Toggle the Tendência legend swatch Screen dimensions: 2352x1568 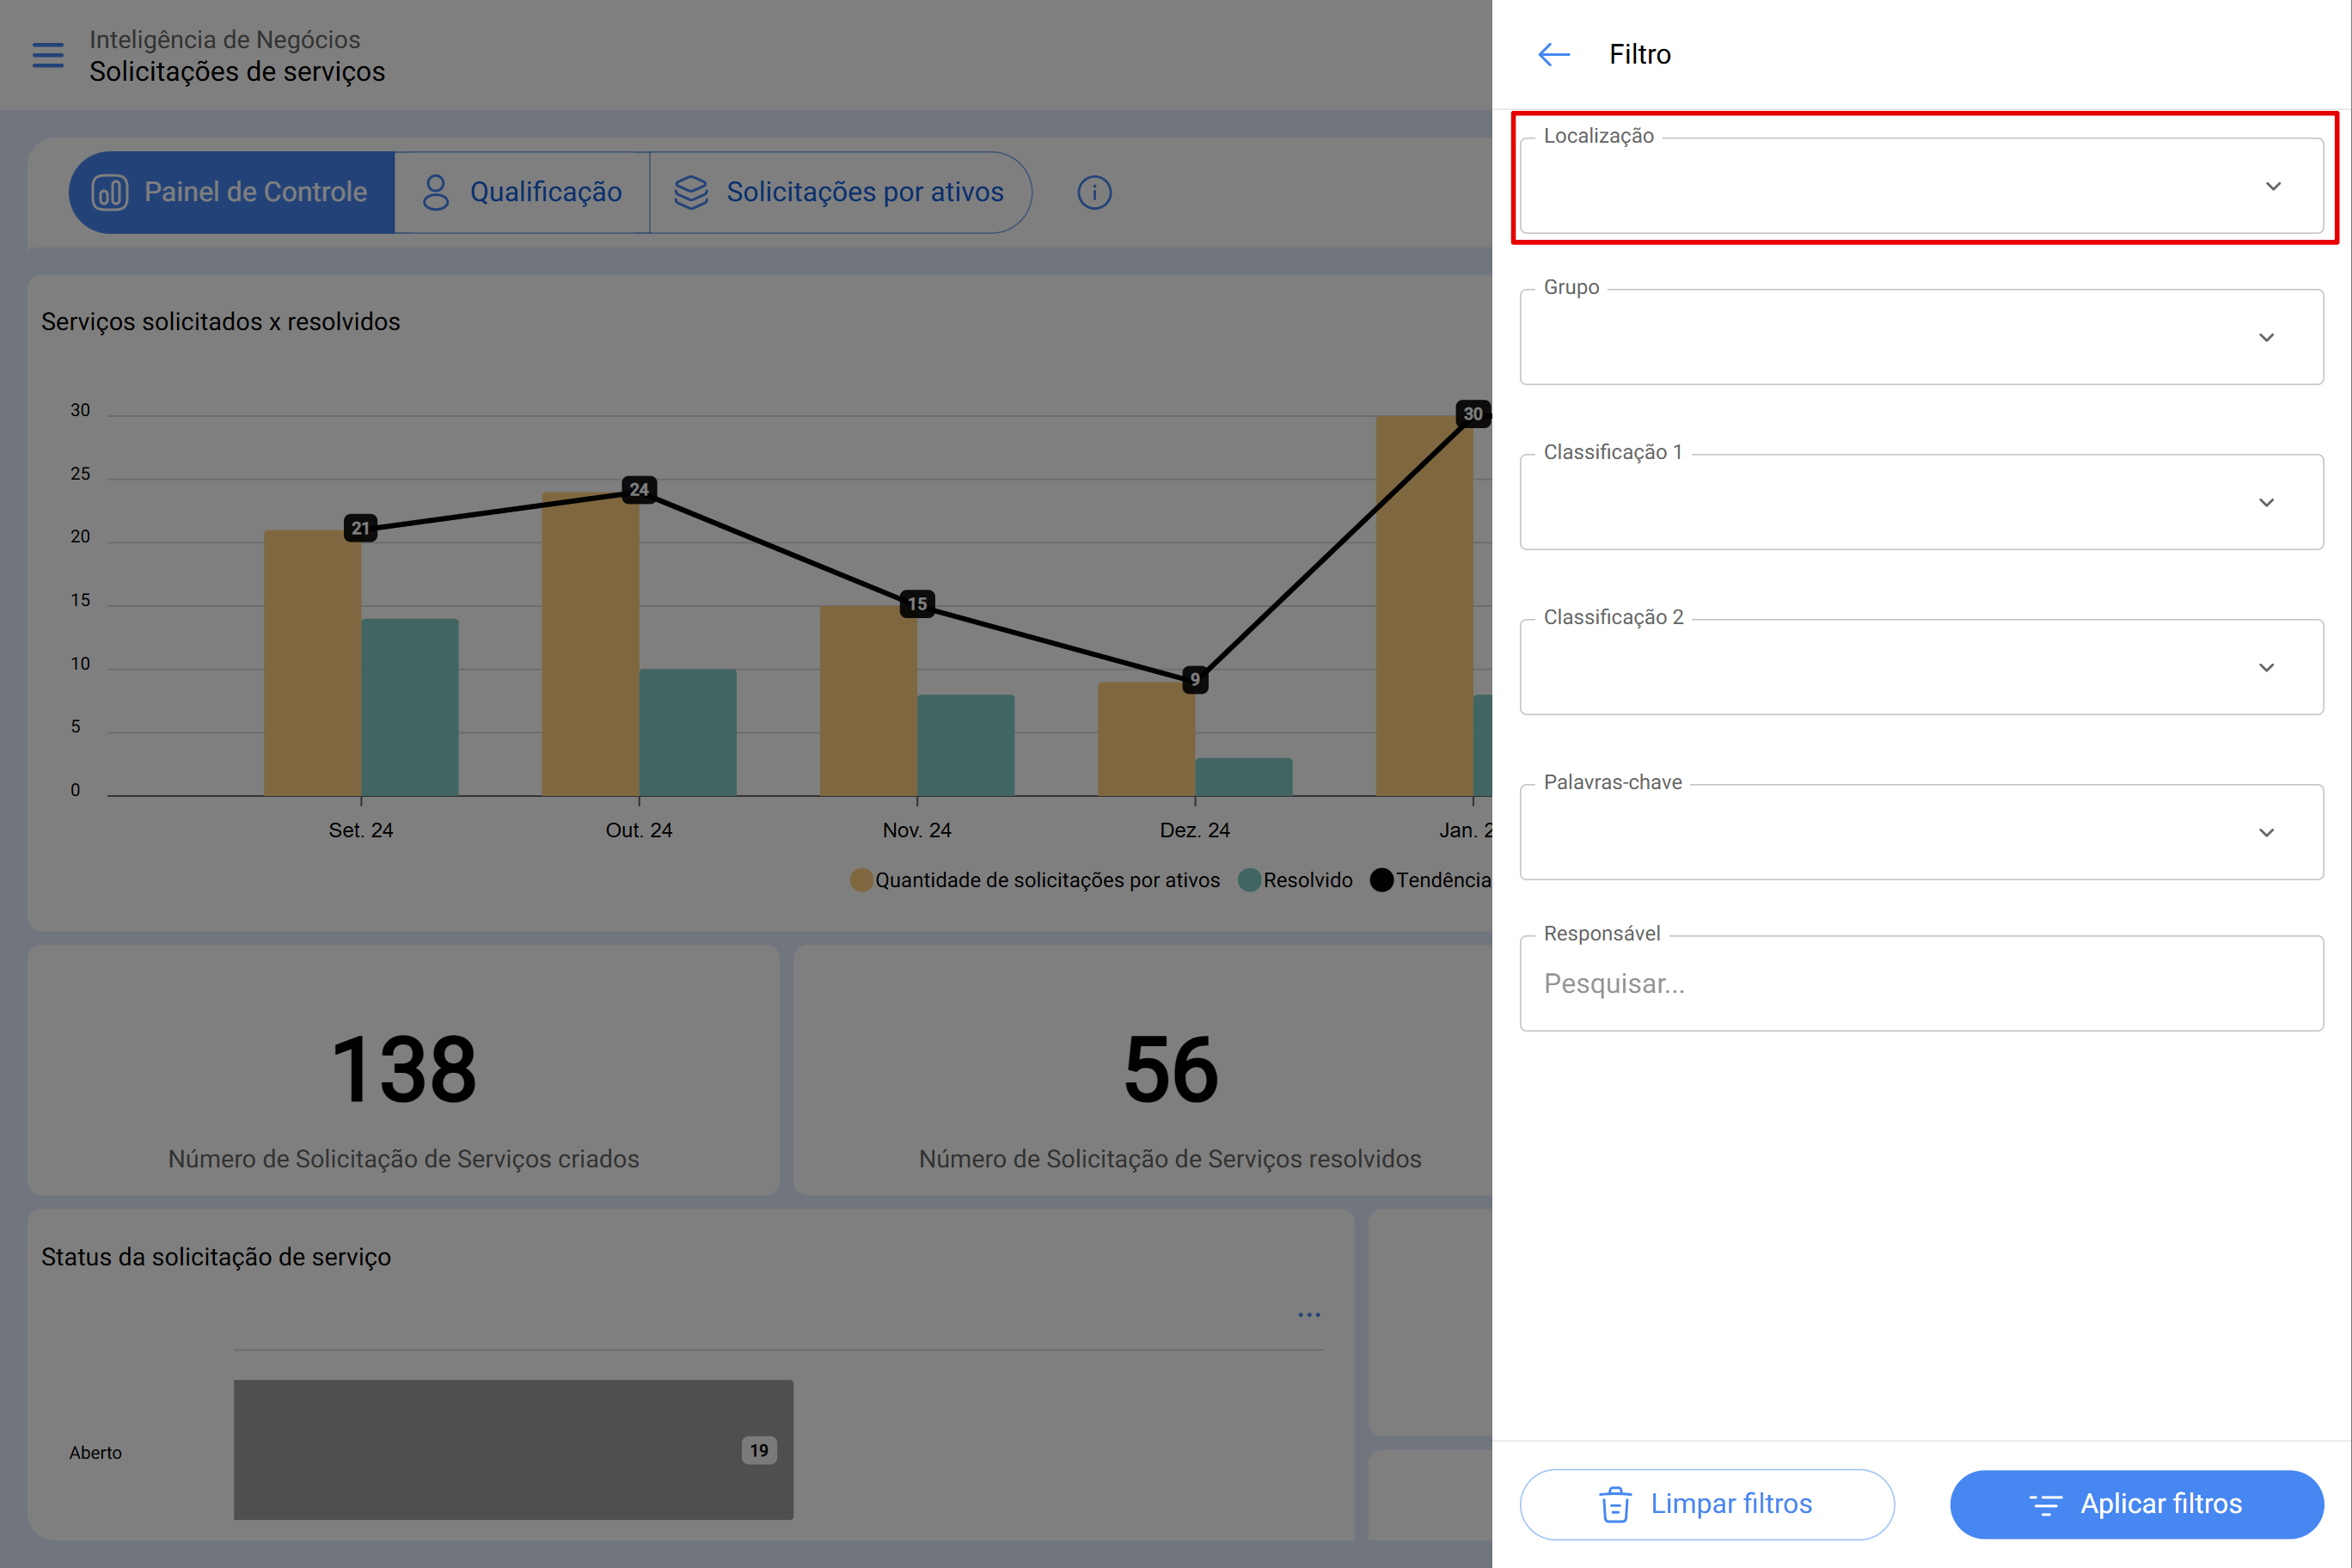click(1382, 880)
